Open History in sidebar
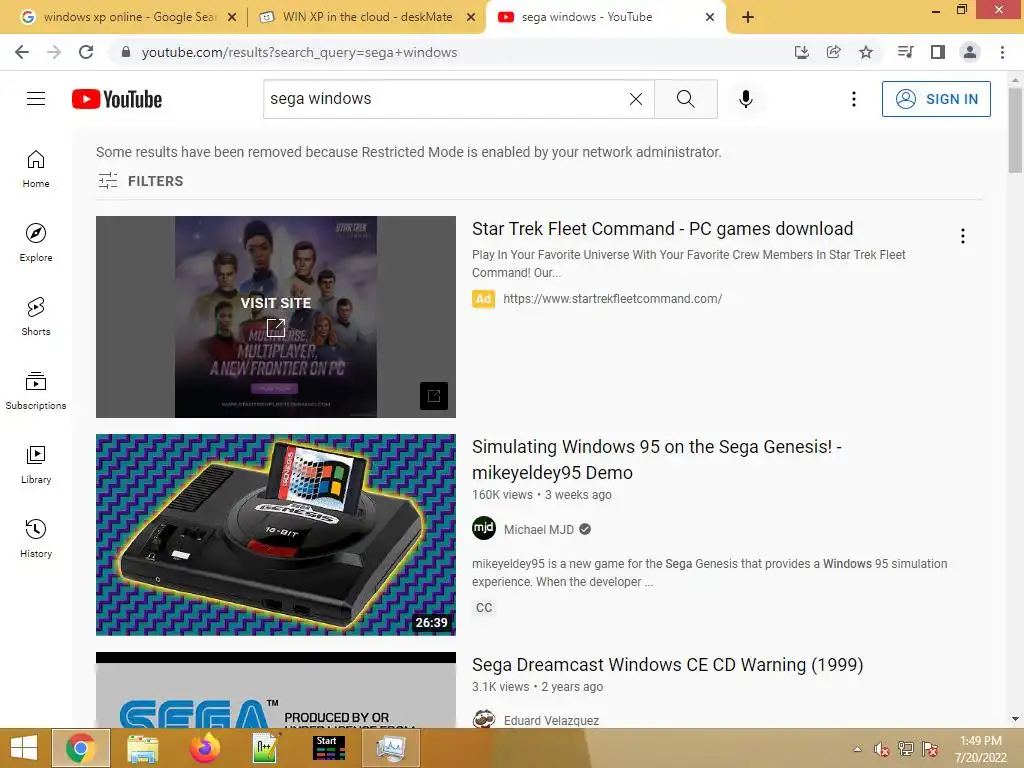The height and width of the screenshot is (768, 1024). (36, 538)
